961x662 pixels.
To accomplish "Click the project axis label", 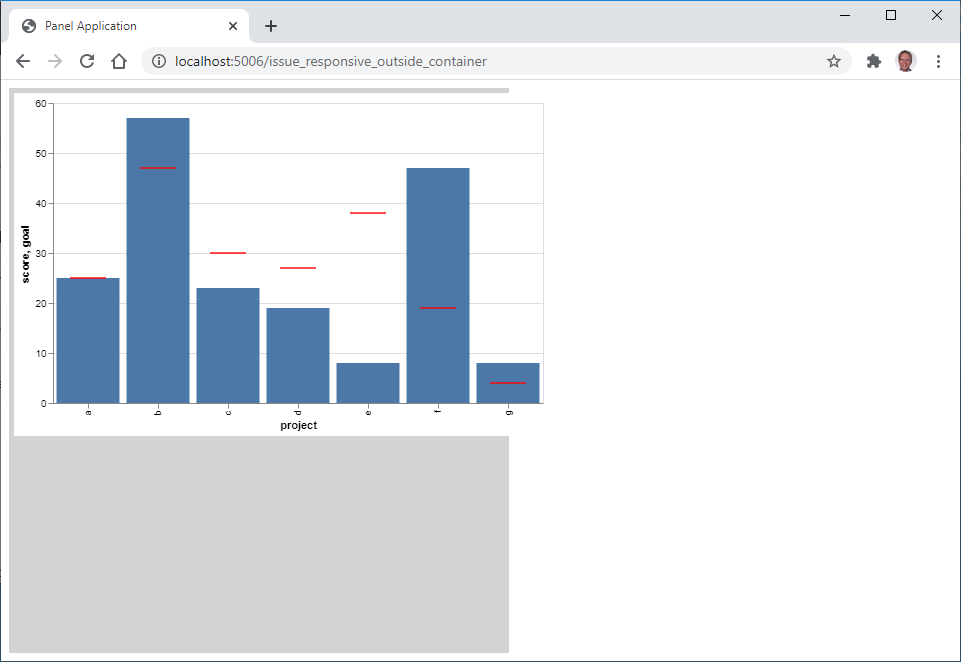I will (x=297, y=424).
